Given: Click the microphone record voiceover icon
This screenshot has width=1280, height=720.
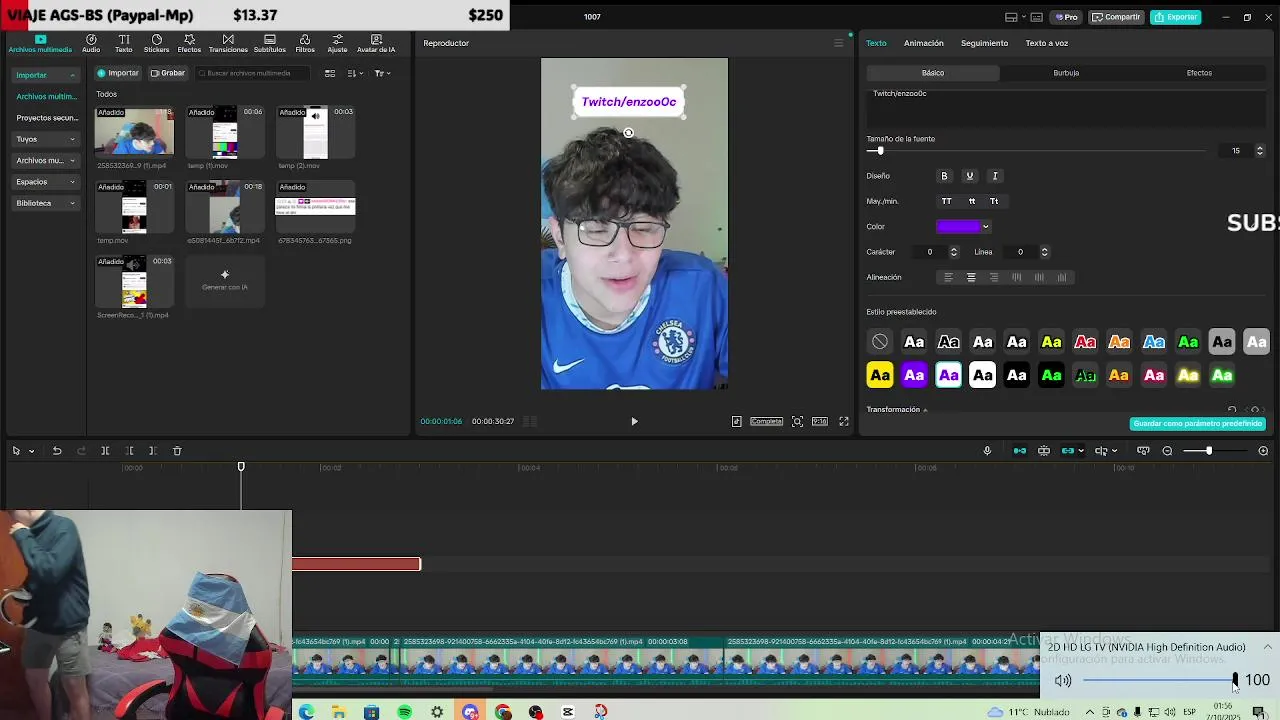Looking at the screenshot, I should click(987, 451).
